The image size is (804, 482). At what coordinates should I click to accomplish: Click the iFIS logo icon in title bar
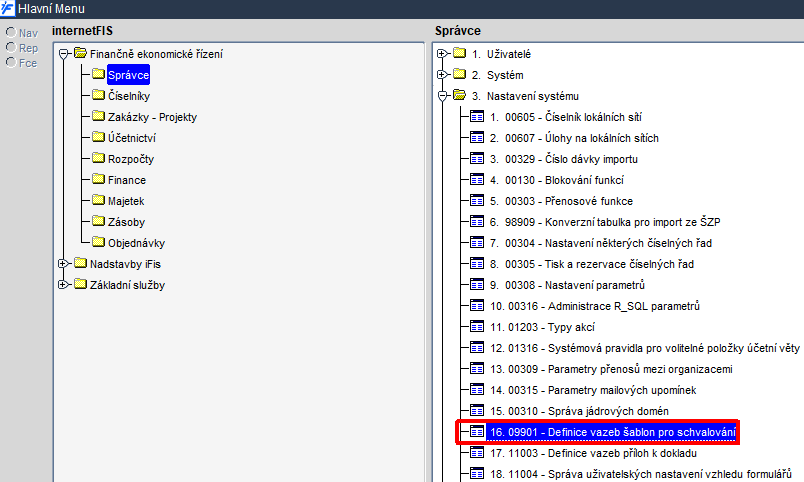8,8
